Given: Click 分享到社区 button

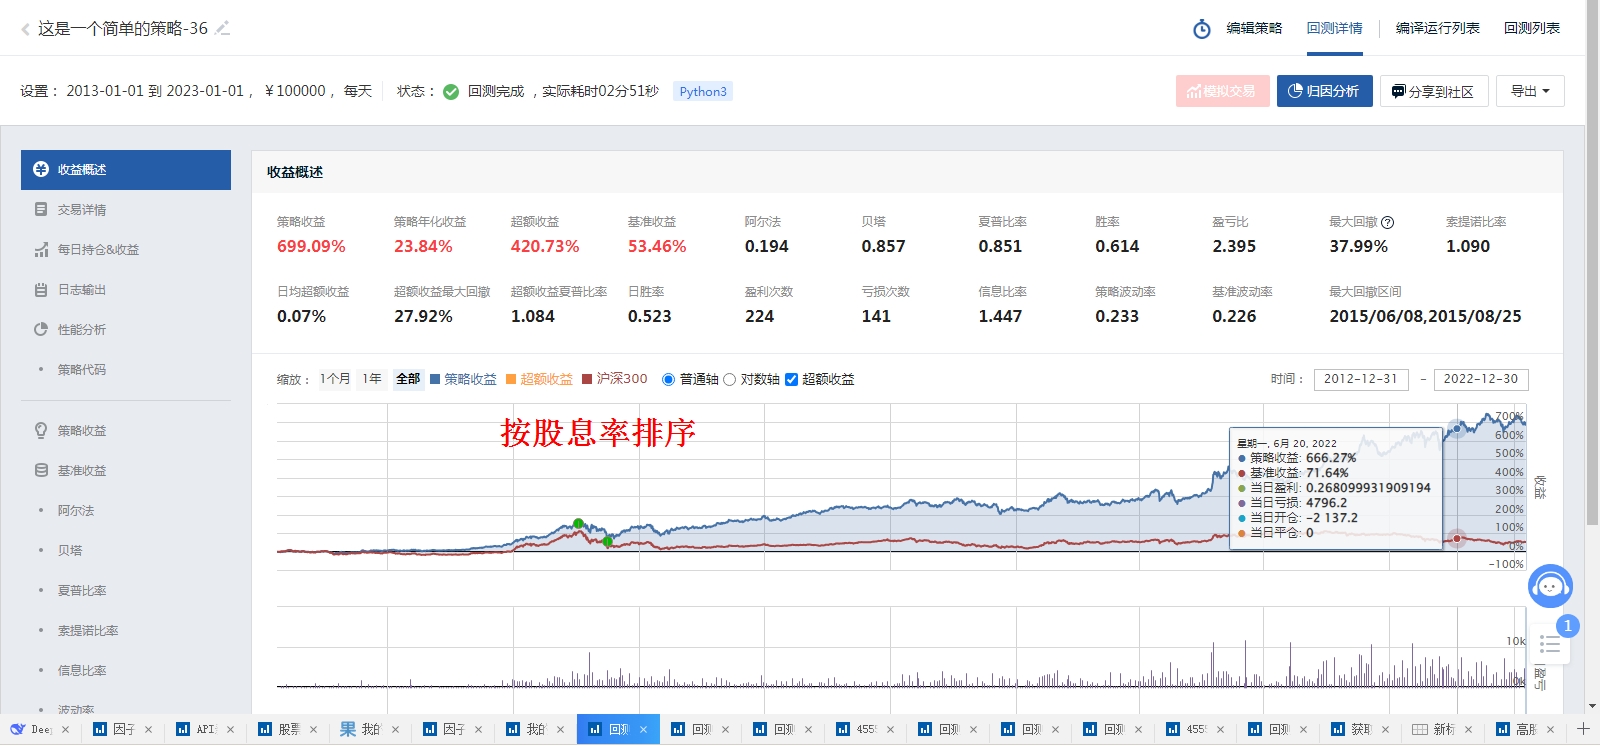Looking at the screenshot, I should click(1433, 91).
